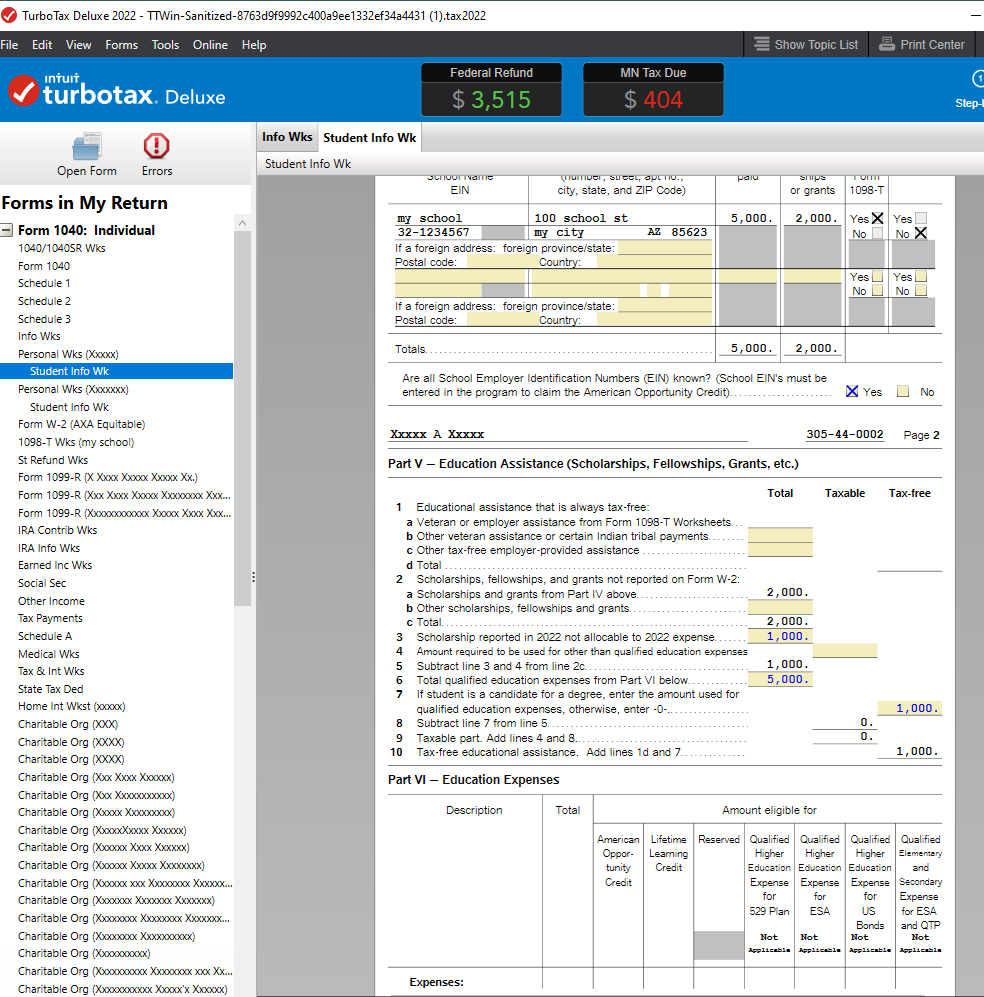Open Personal Wks (Xxxxx) in forms list
Image resolution: width=984 pixels, height=997 pixels.
(x=68, y=354)
